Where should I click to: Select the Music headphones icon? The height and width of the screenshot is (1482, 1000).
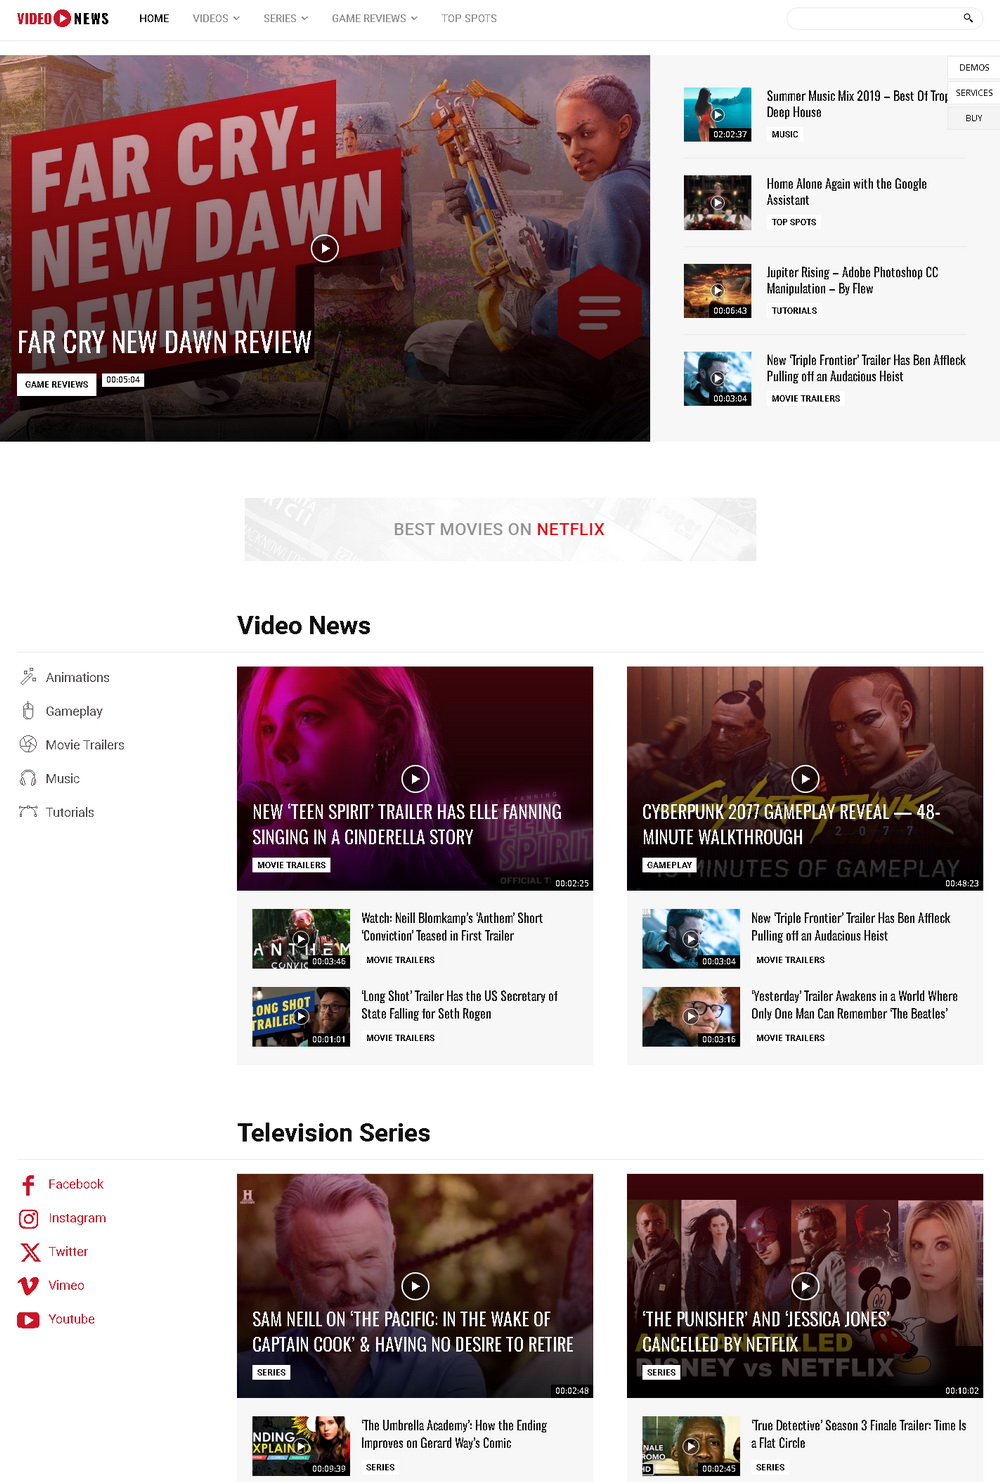28,779
